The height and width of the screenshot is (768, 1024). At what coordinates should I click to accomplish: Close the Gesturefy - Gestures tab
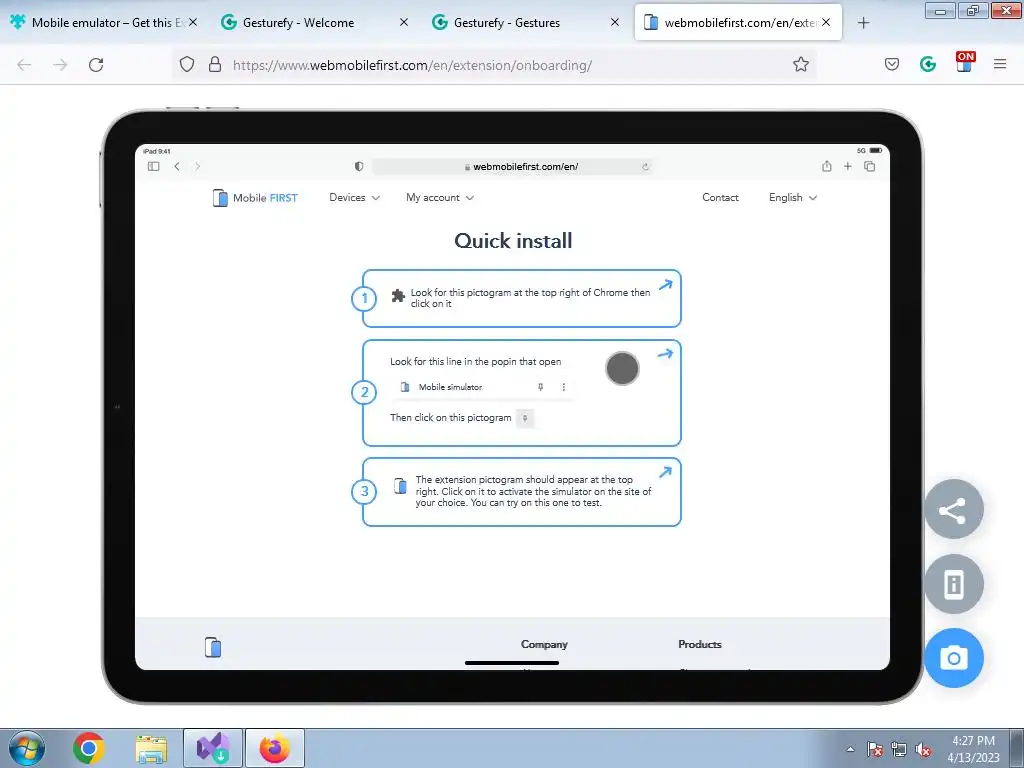coord(615,22)
